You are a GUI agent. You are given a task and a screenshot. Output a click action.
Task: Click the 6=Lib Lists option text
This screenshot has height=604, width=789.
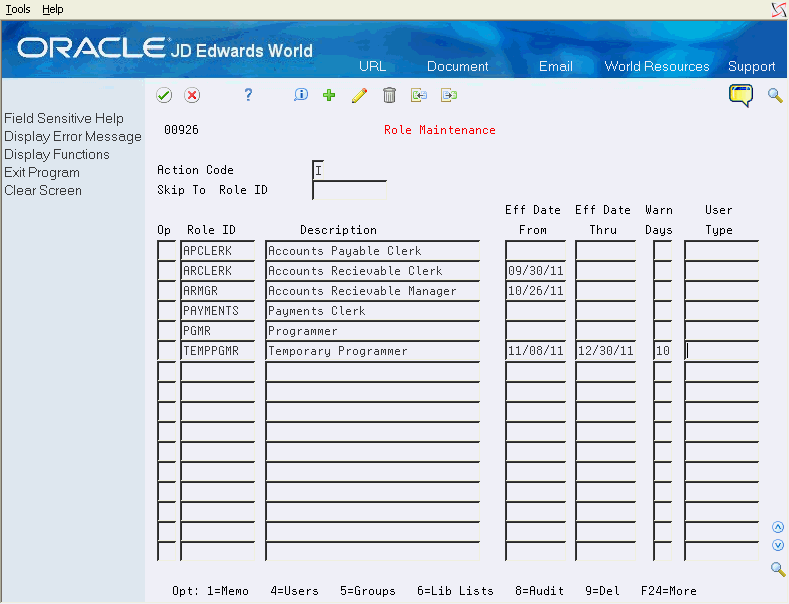click(455, 591)
